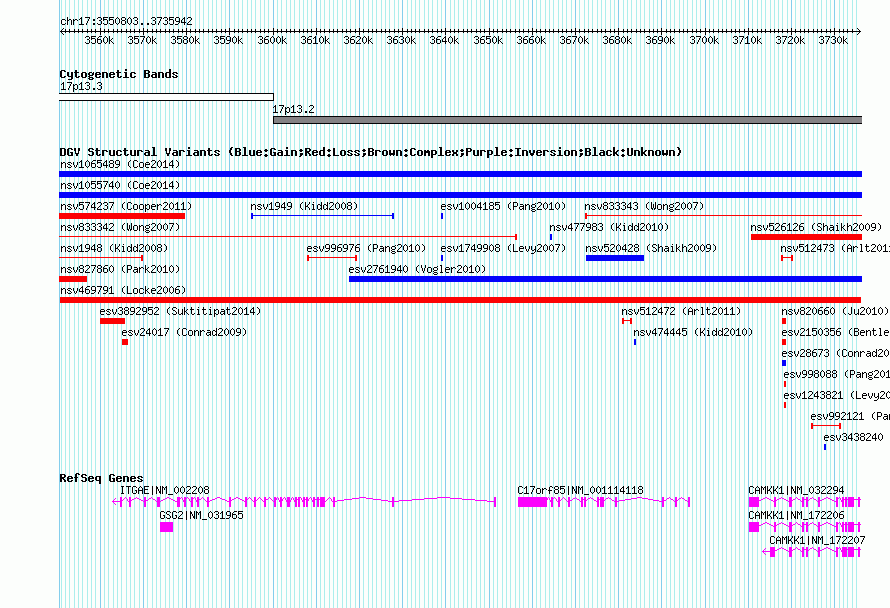Click the esv3892952 (Suktitipat2014) variant

(112, 321)
